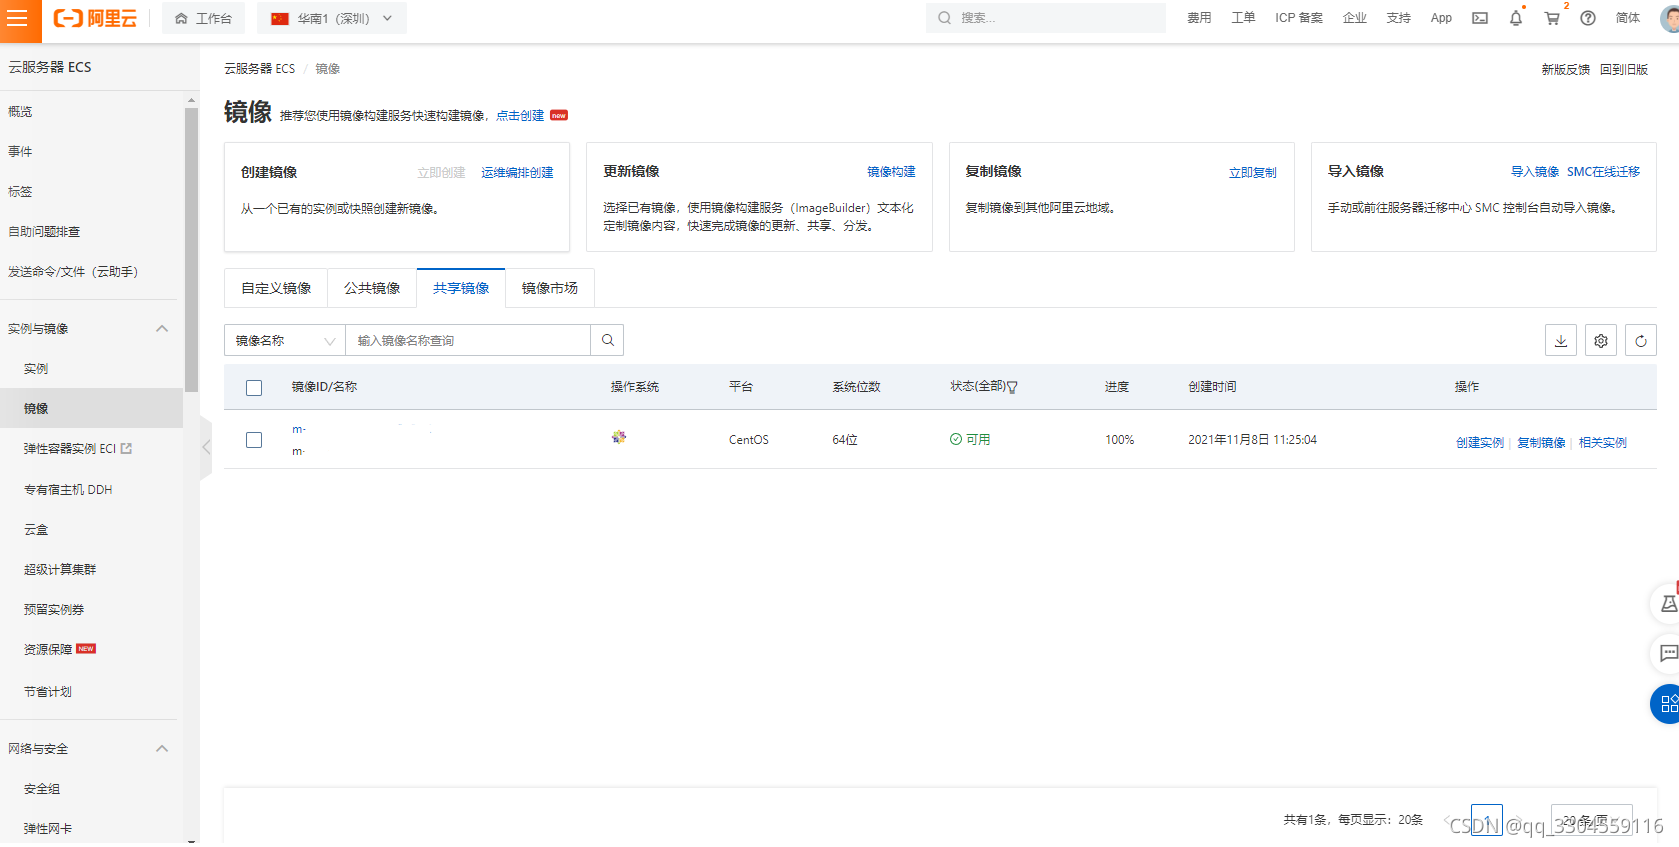Click 镜像构建 link in update card
This screenshot has height=847, width=1679.
point(891,172)
